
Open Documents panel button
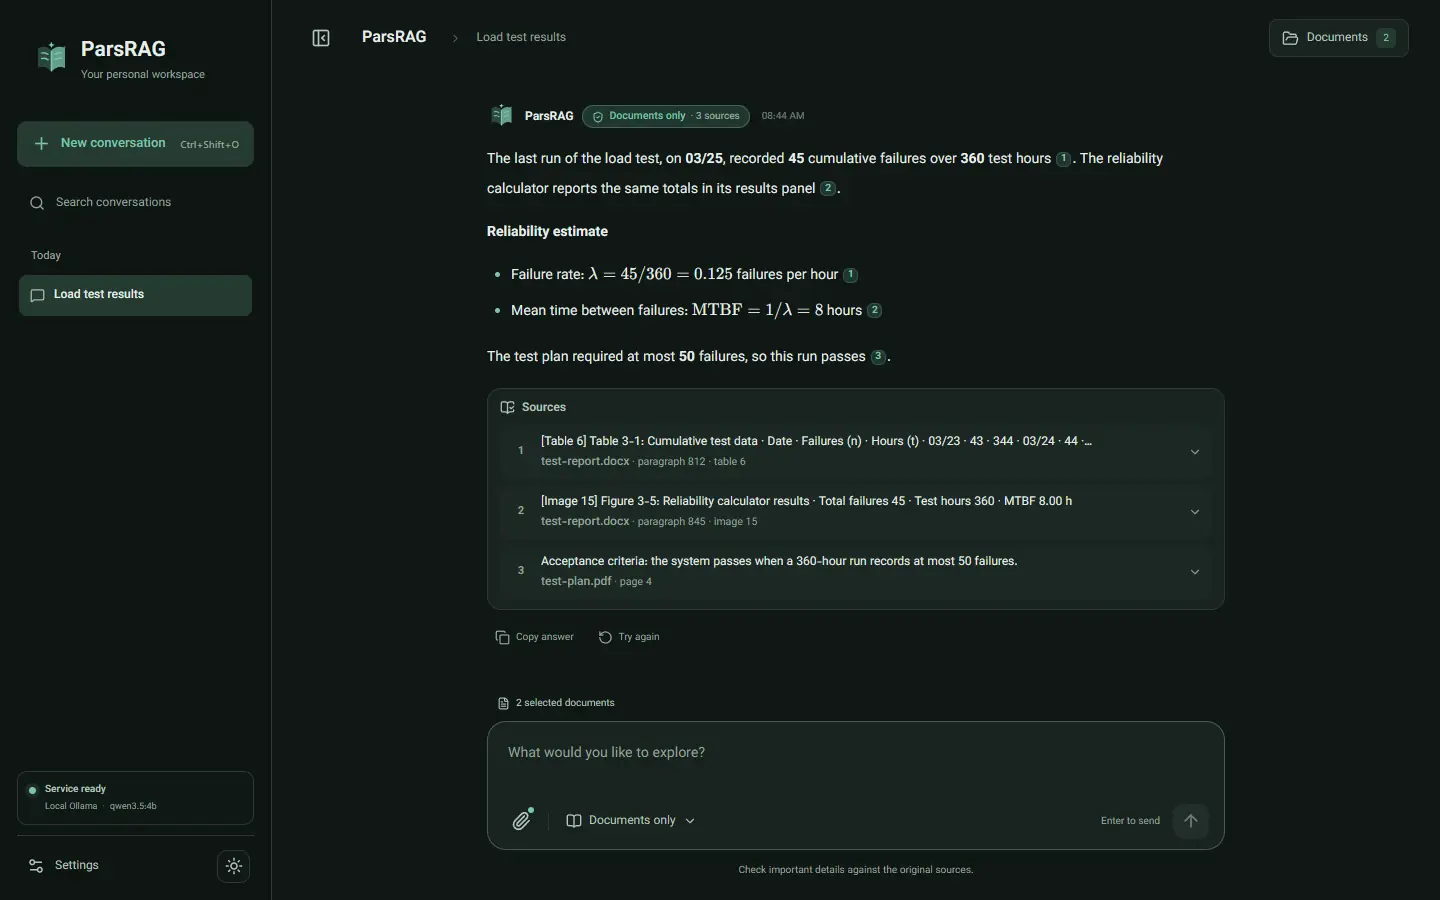pos(1338,38)
